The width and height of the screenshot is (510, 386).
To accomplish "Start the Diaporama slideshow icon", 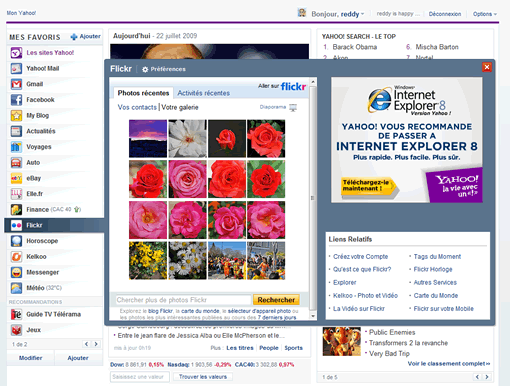I will tap(293, 107).
